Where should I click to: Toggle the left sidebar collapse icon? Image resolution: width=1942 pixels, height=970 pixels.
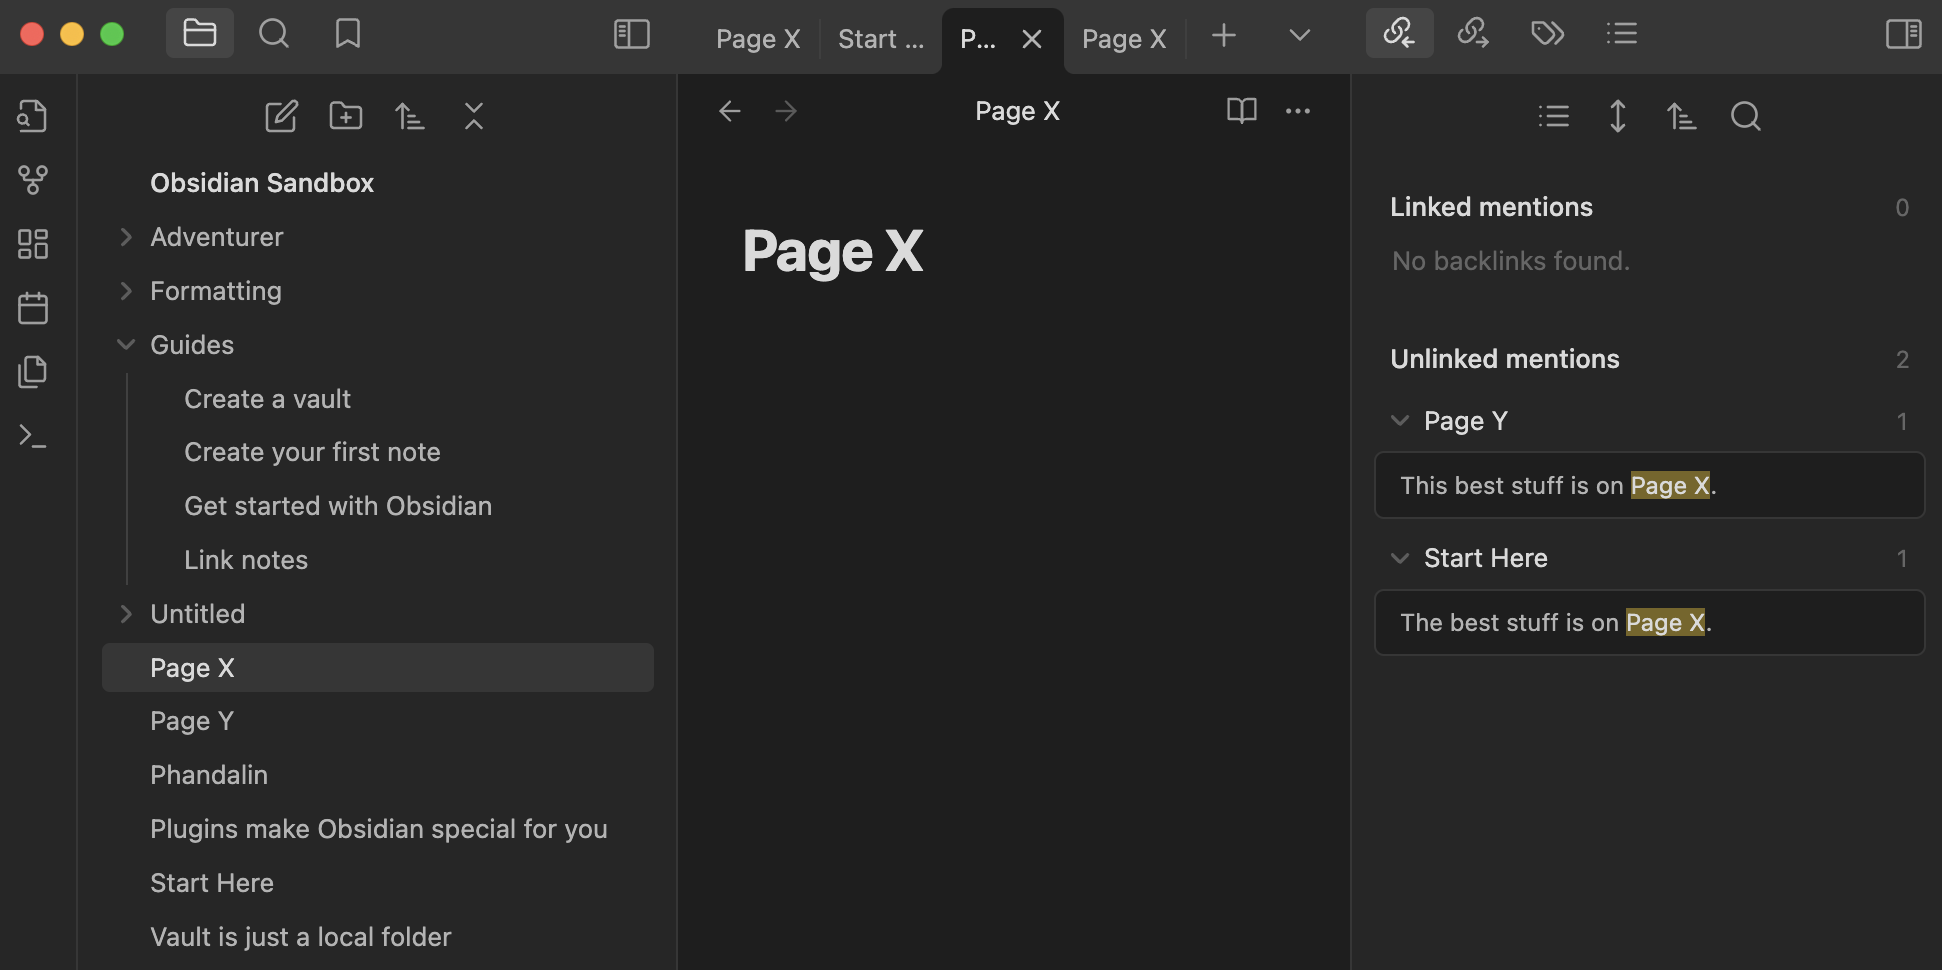(x=632, y=34)
